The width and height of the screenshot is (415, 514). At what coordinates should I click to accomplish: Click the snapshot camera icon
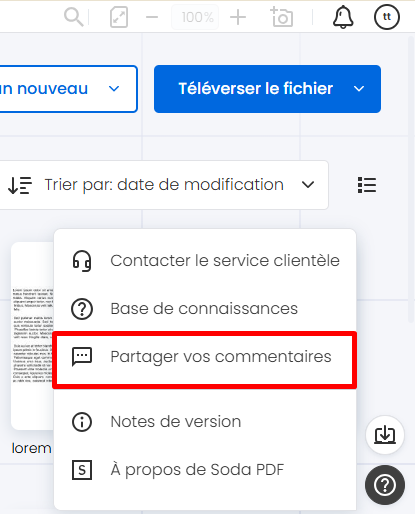tap(282, 17)
